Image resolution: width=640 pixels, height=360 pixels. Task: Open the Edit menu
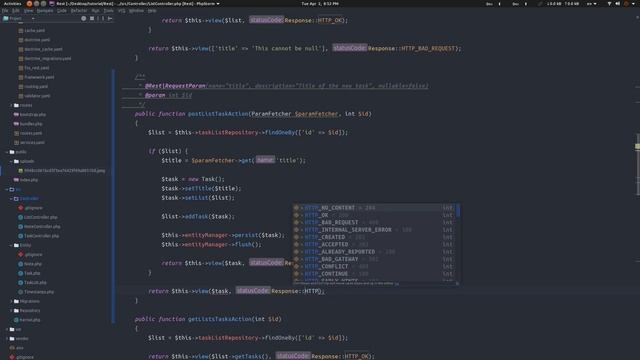click(16, 11)
